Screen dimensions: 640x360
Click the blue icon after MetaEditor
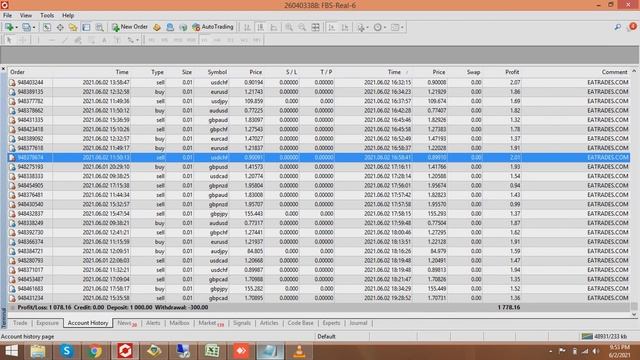[x=170, y=27]
